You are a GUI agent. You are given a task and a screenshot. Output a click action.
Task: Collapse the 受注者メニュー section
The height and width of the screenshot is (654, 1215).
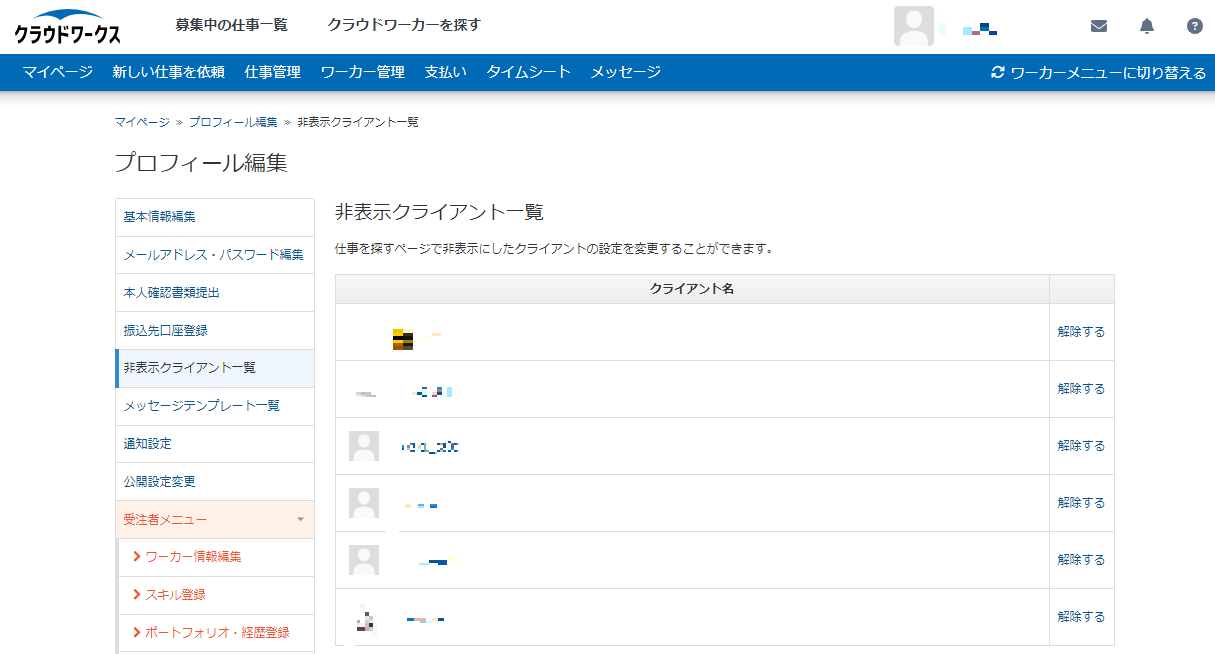pos(300,519)
